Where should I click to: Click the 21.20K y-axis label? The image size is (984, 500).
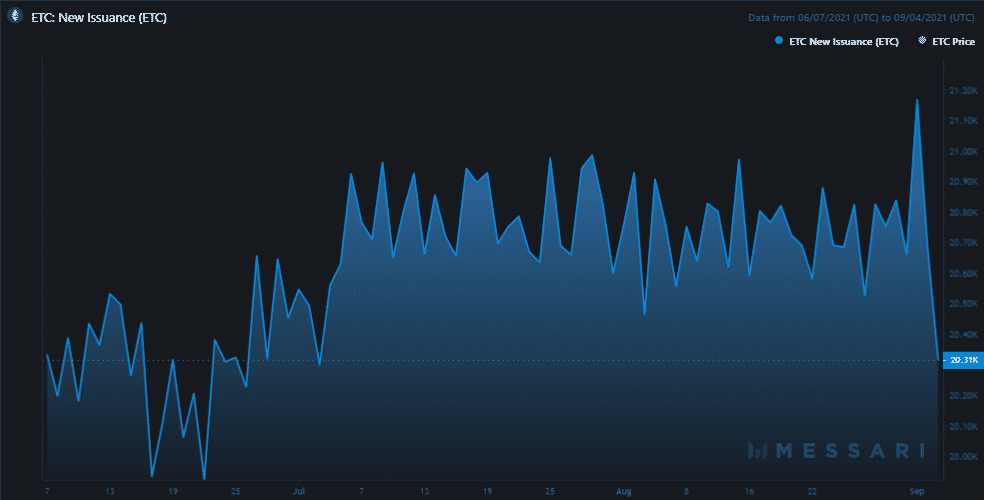[962, 91]
